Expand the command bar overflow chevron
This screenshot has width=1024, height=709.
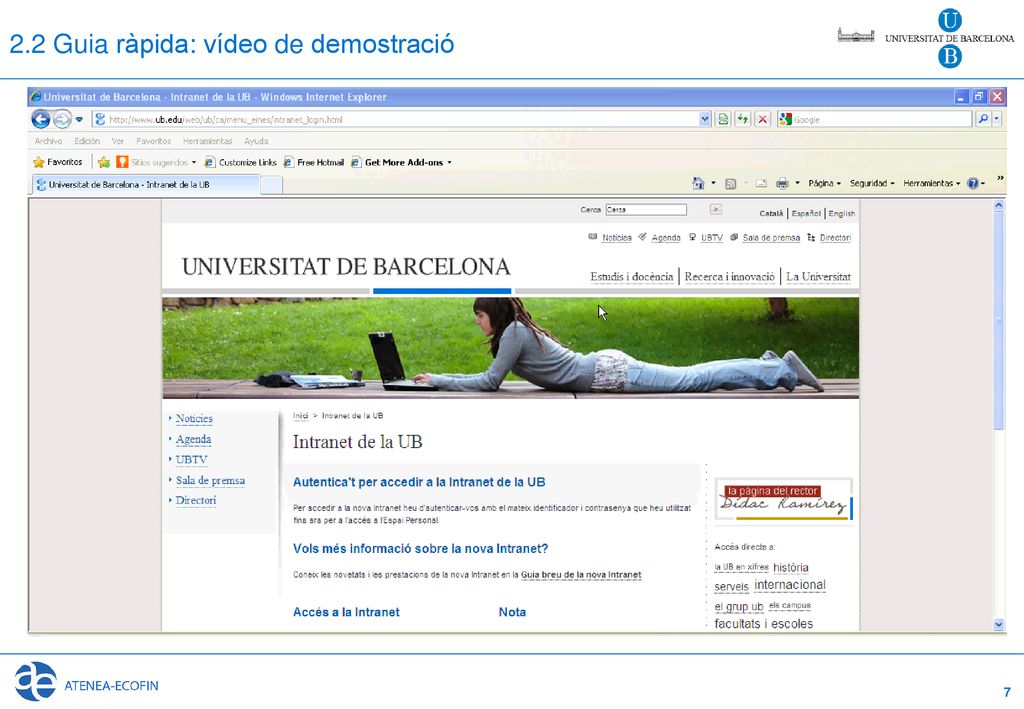point(1000,178)
